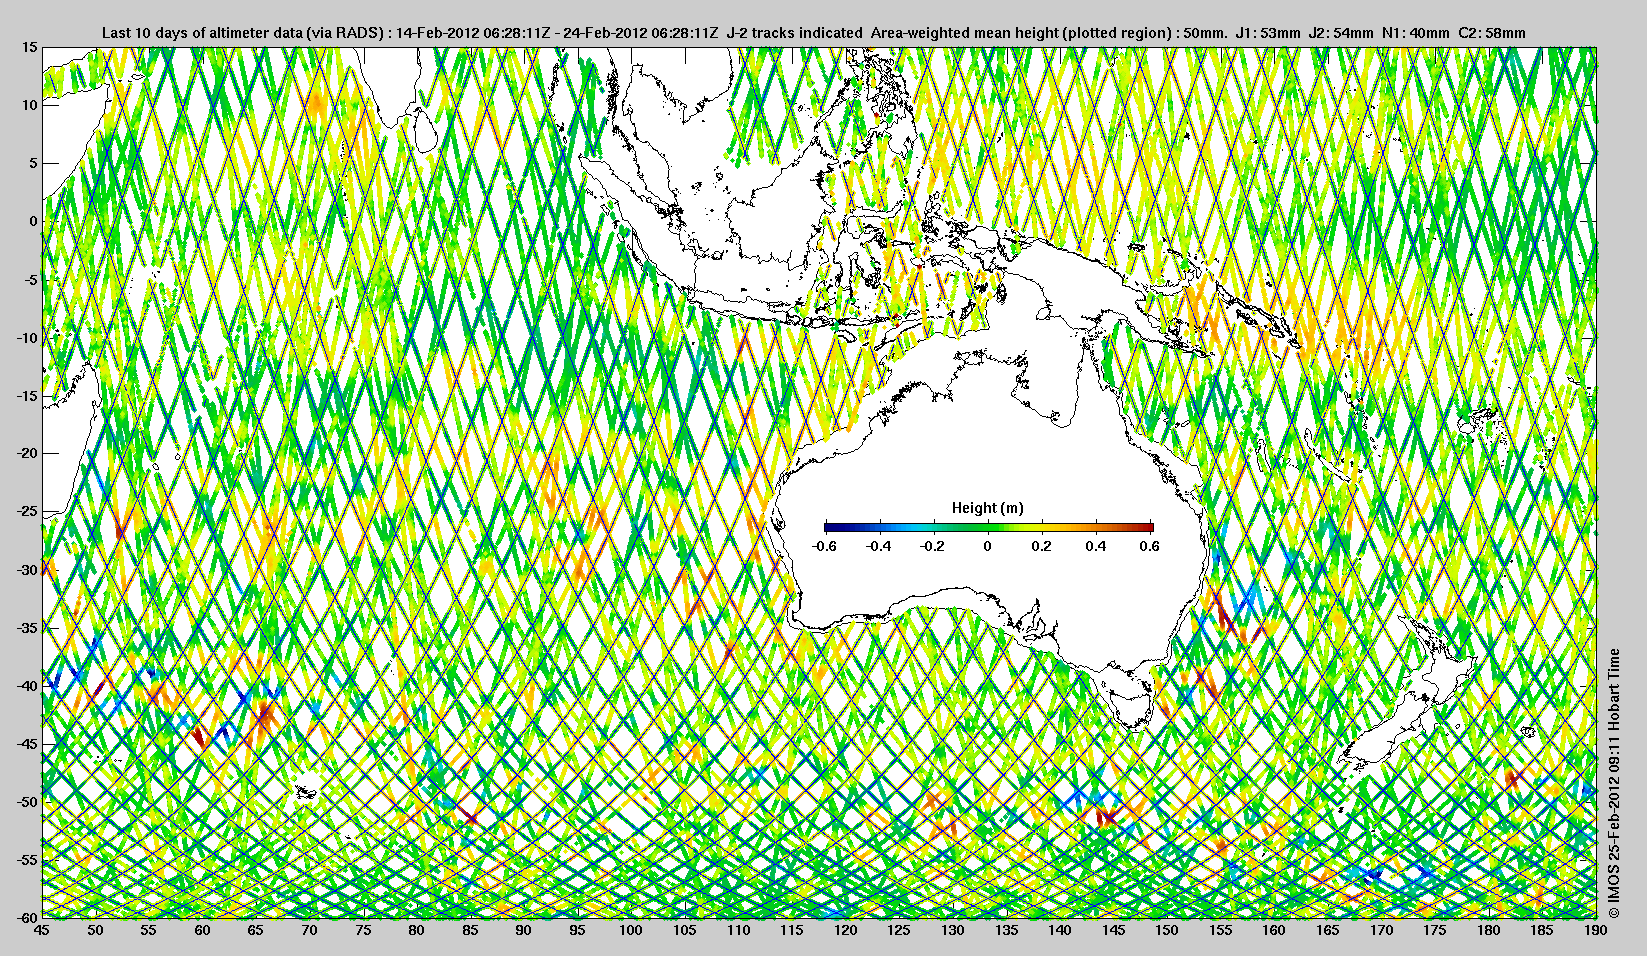The height and width of the screenshot is (956, 1647).
Task: Click latitude label "-25" on the vertical axis
Action: point(27,512)
